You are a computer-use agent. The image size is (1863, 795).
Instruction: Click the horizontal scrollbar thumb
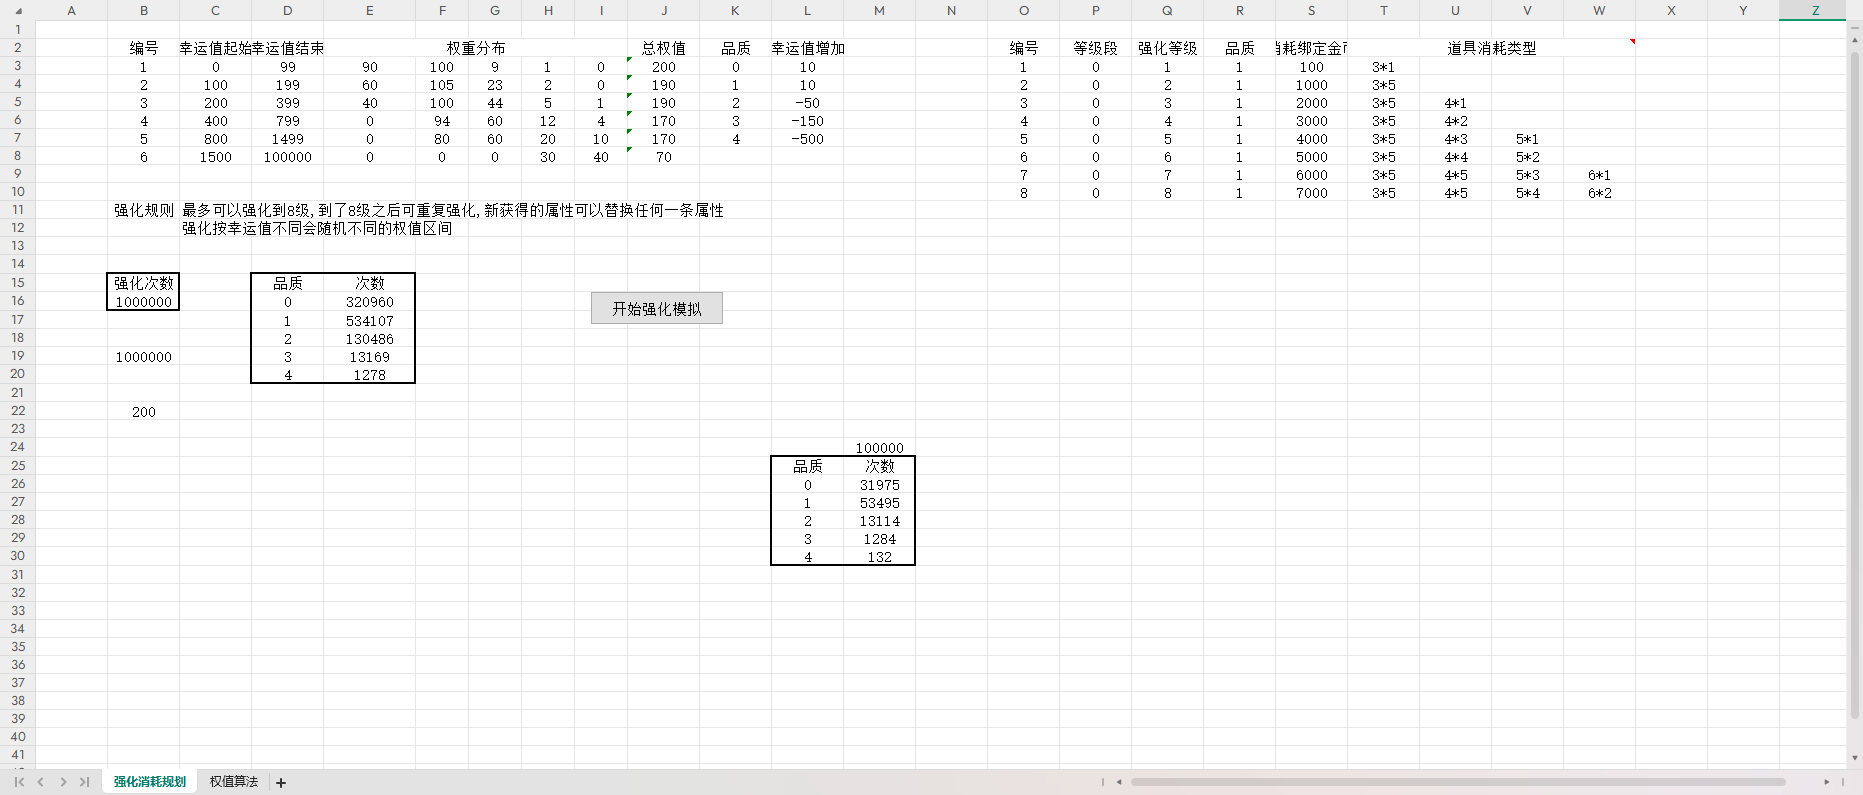click(1458, 782)
